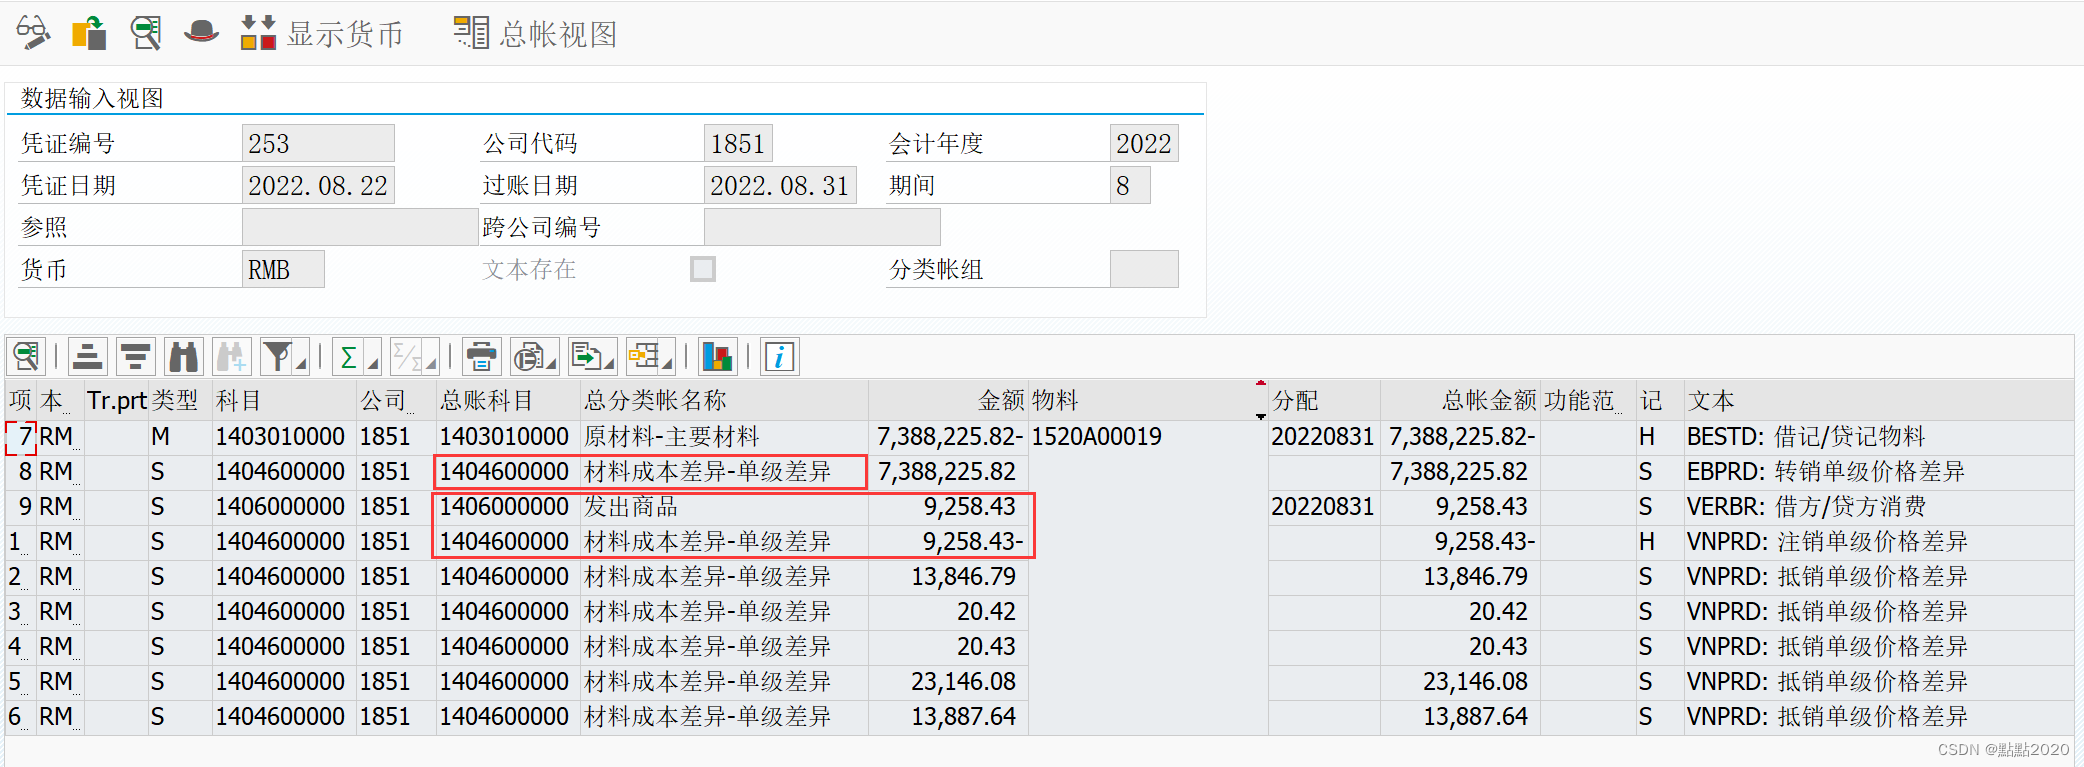Open the dropdown arrow next to sigma Total
2084x767 pixels.
[373, 362]
